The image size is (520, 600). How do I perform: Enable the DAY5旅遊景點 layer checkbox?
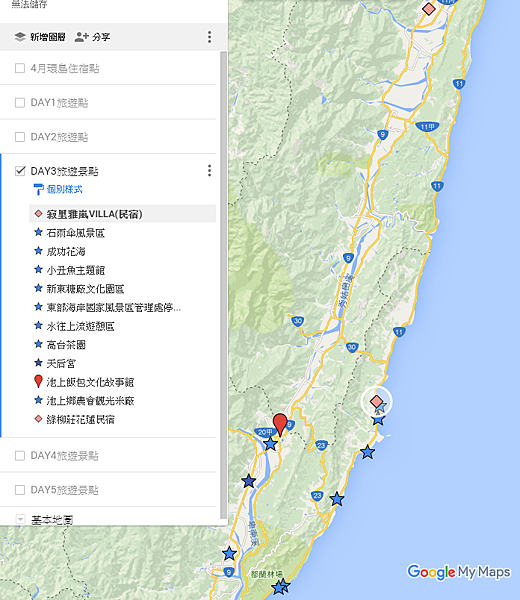[20, 490]
